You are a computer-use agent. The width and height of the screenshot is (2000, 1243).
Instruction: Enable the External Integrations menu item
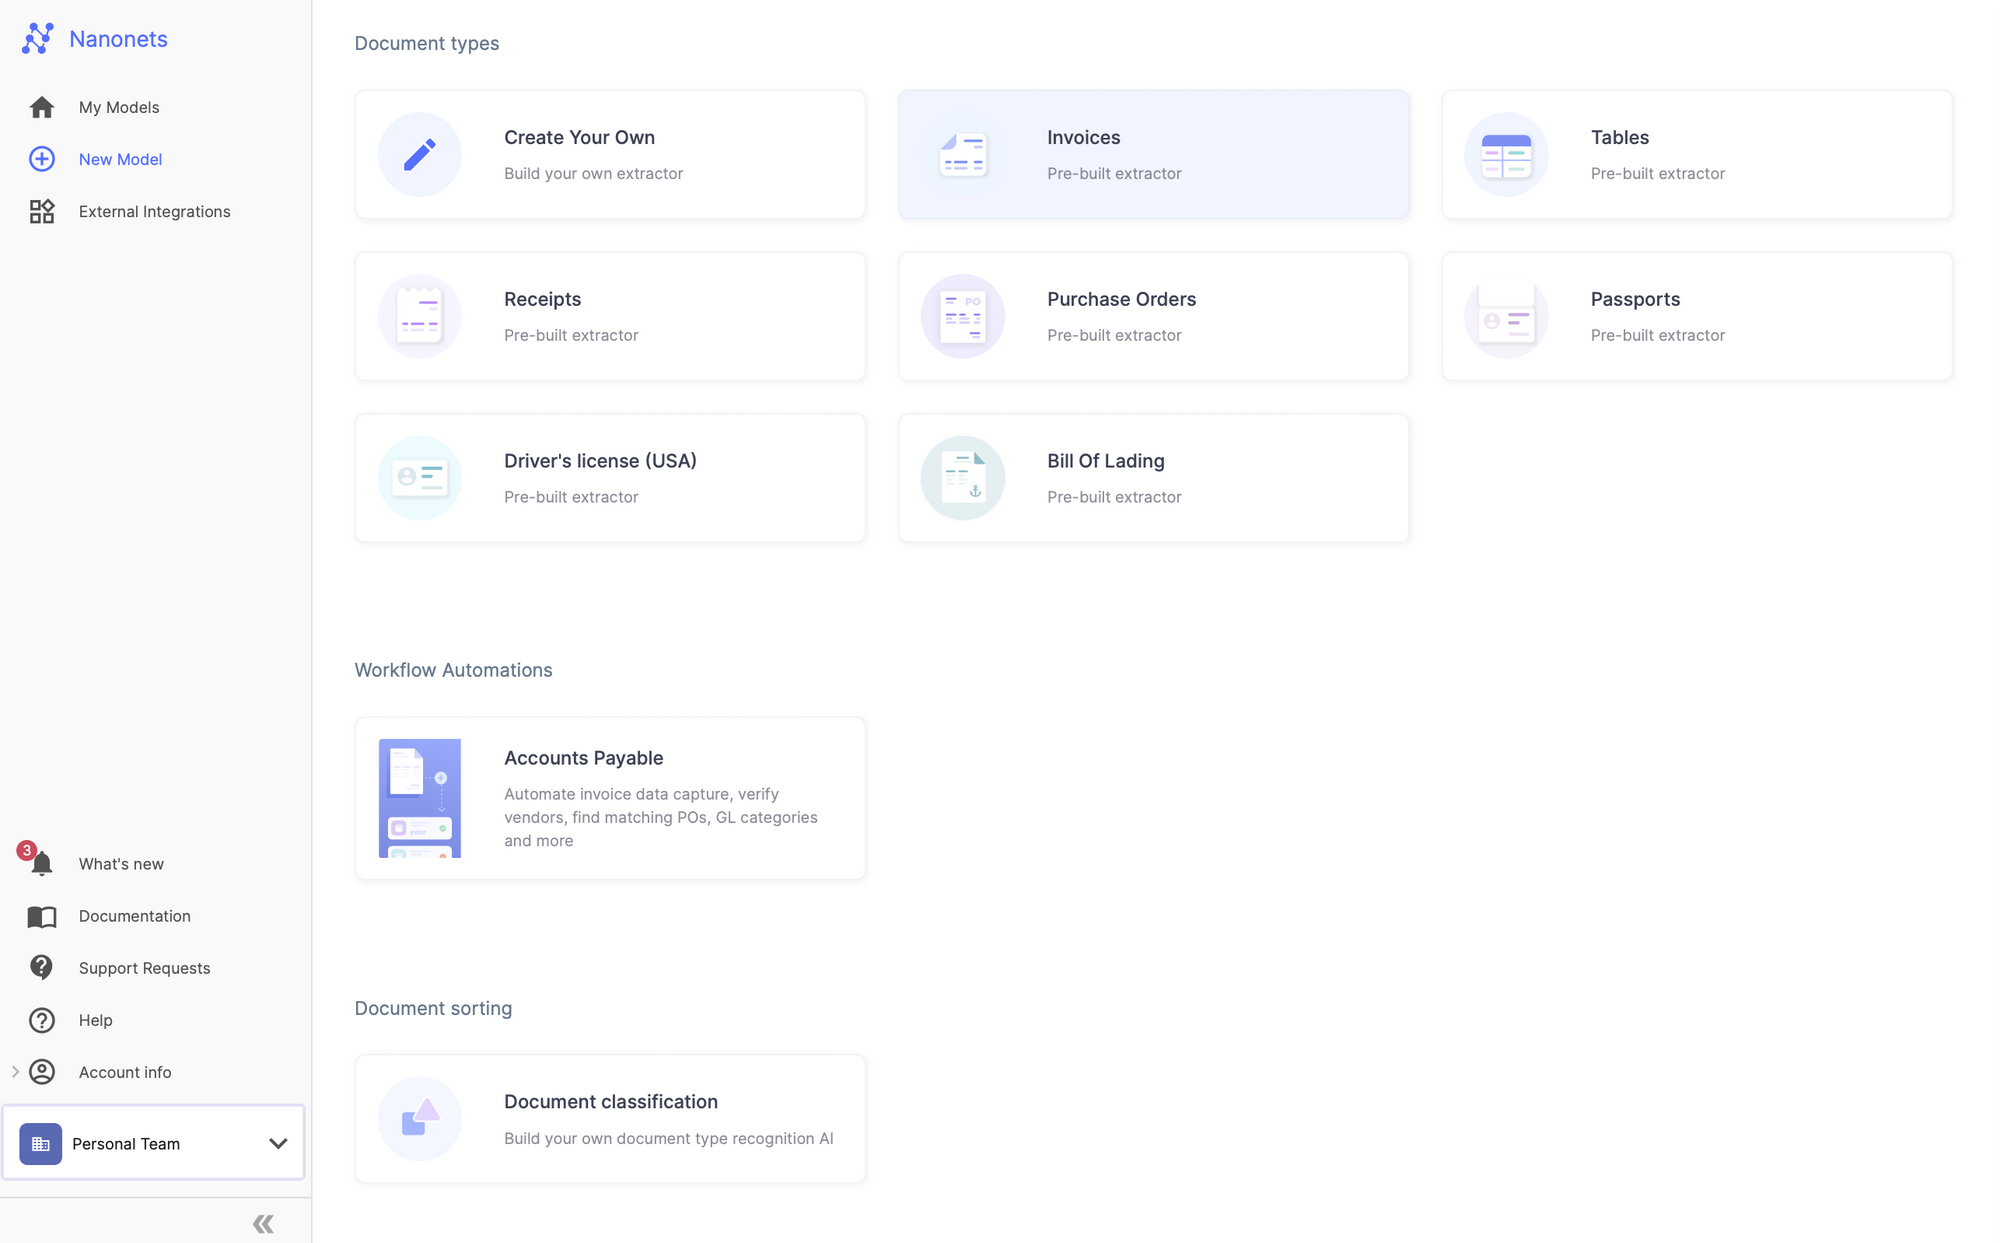click(x=155, y=211)
